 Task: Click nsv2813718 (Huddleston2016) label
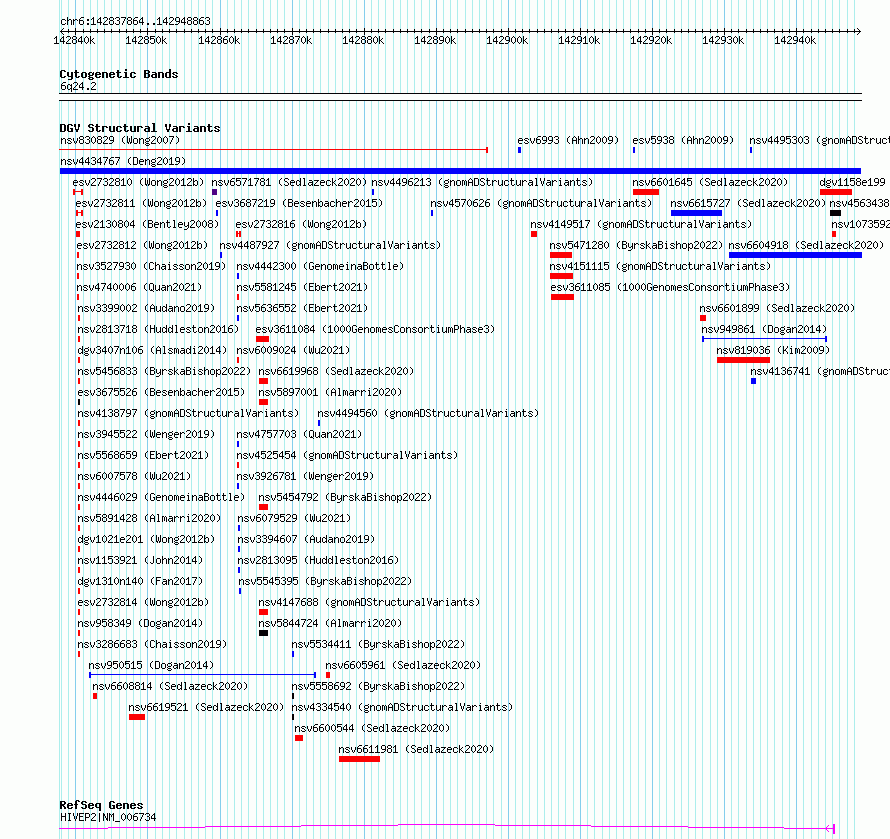(158, 329)
